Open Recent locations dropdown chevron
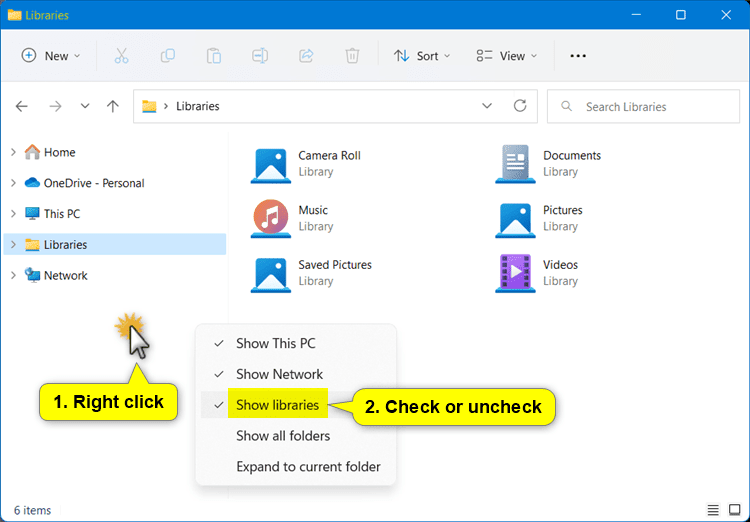This screenshot has width=750, height=522. pos(85,106)
